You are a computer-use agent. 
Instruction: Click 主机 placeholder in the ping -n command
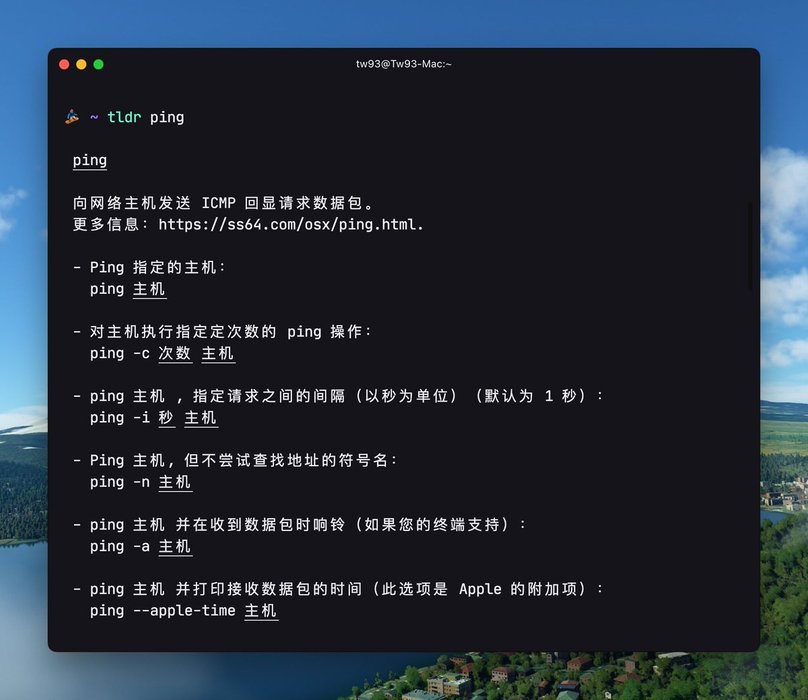click(175, 482)
